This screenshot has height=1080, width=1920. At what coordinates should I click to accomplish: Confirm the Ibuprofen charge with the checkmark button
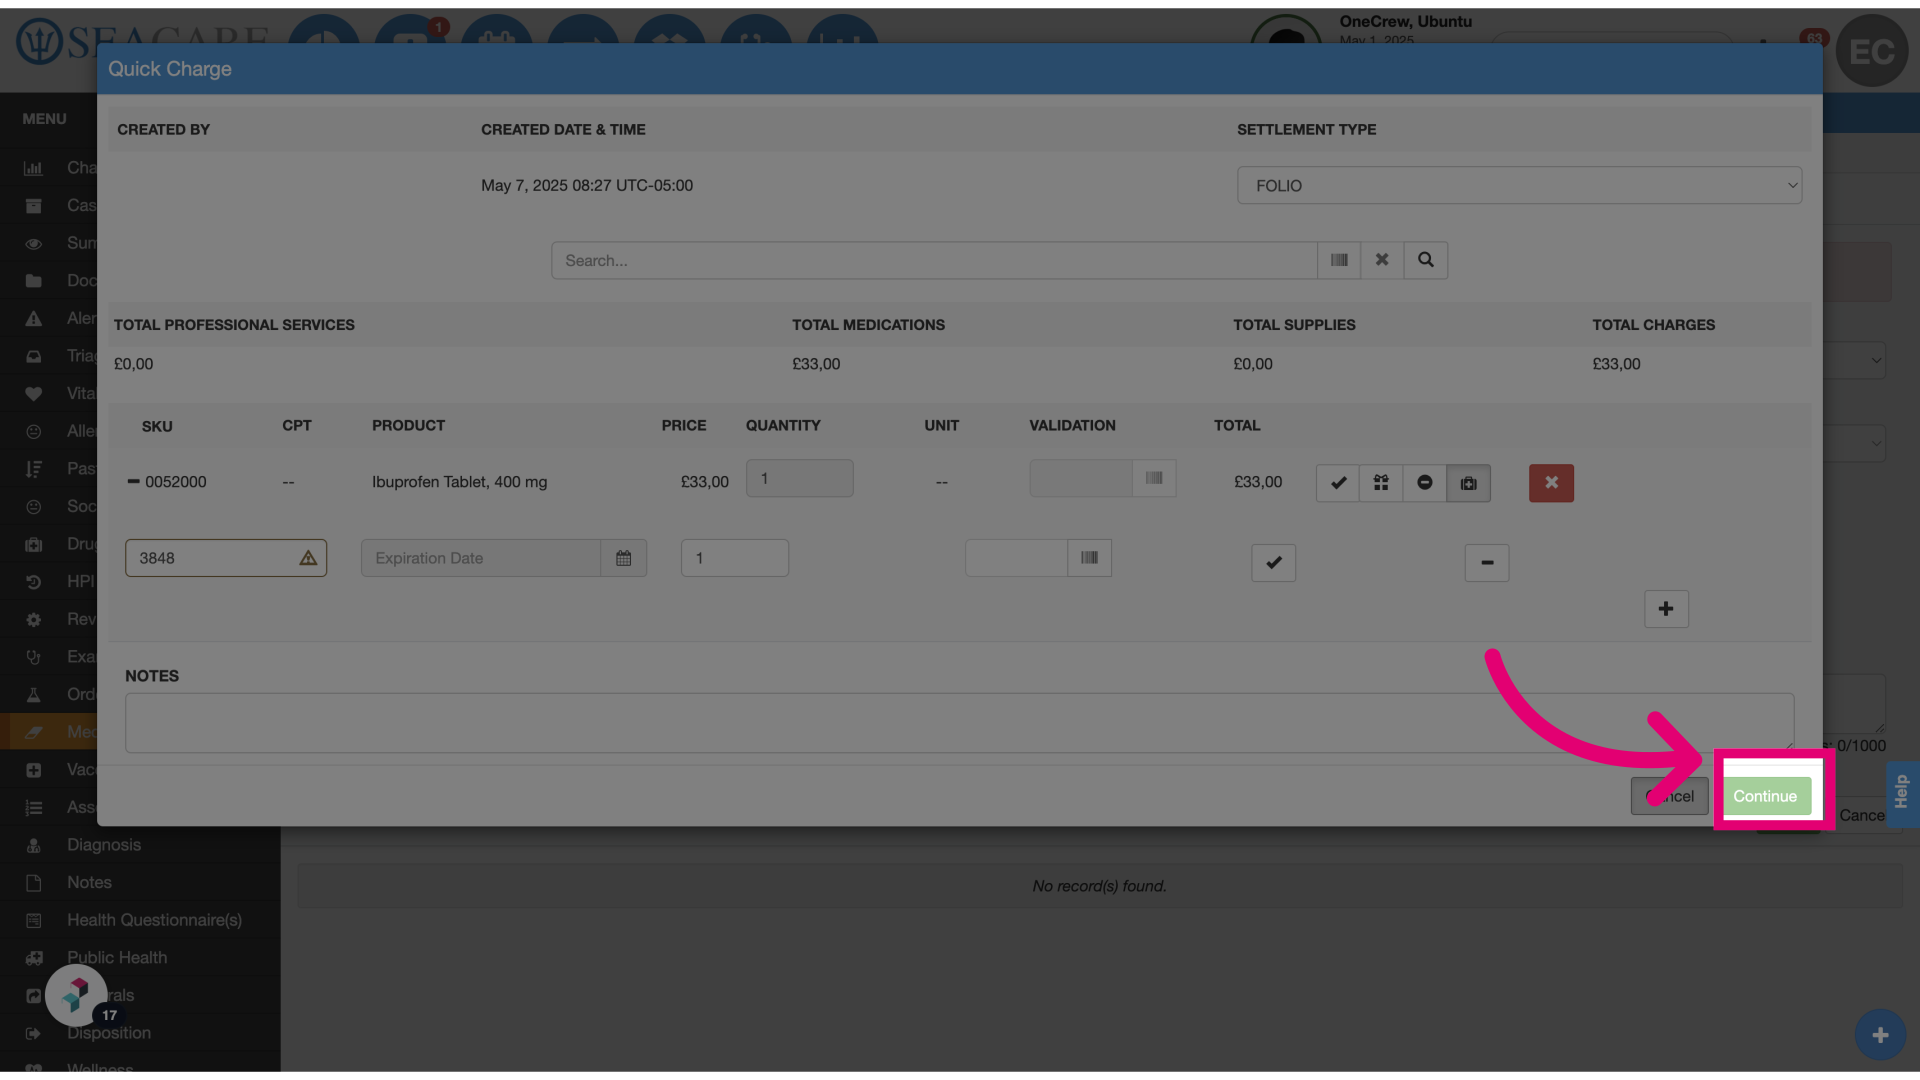coord(1338,483)
